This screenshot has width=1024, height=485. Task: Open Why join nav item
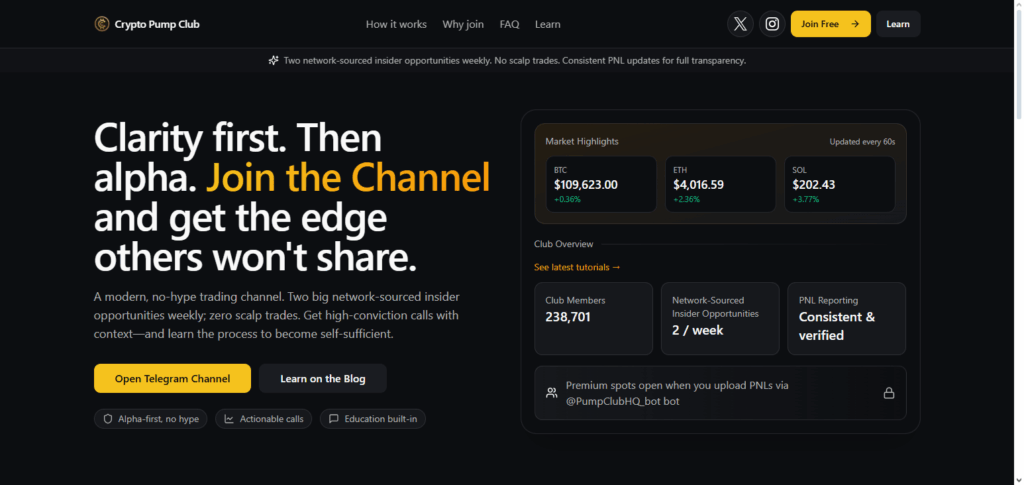tap(463, 24)
